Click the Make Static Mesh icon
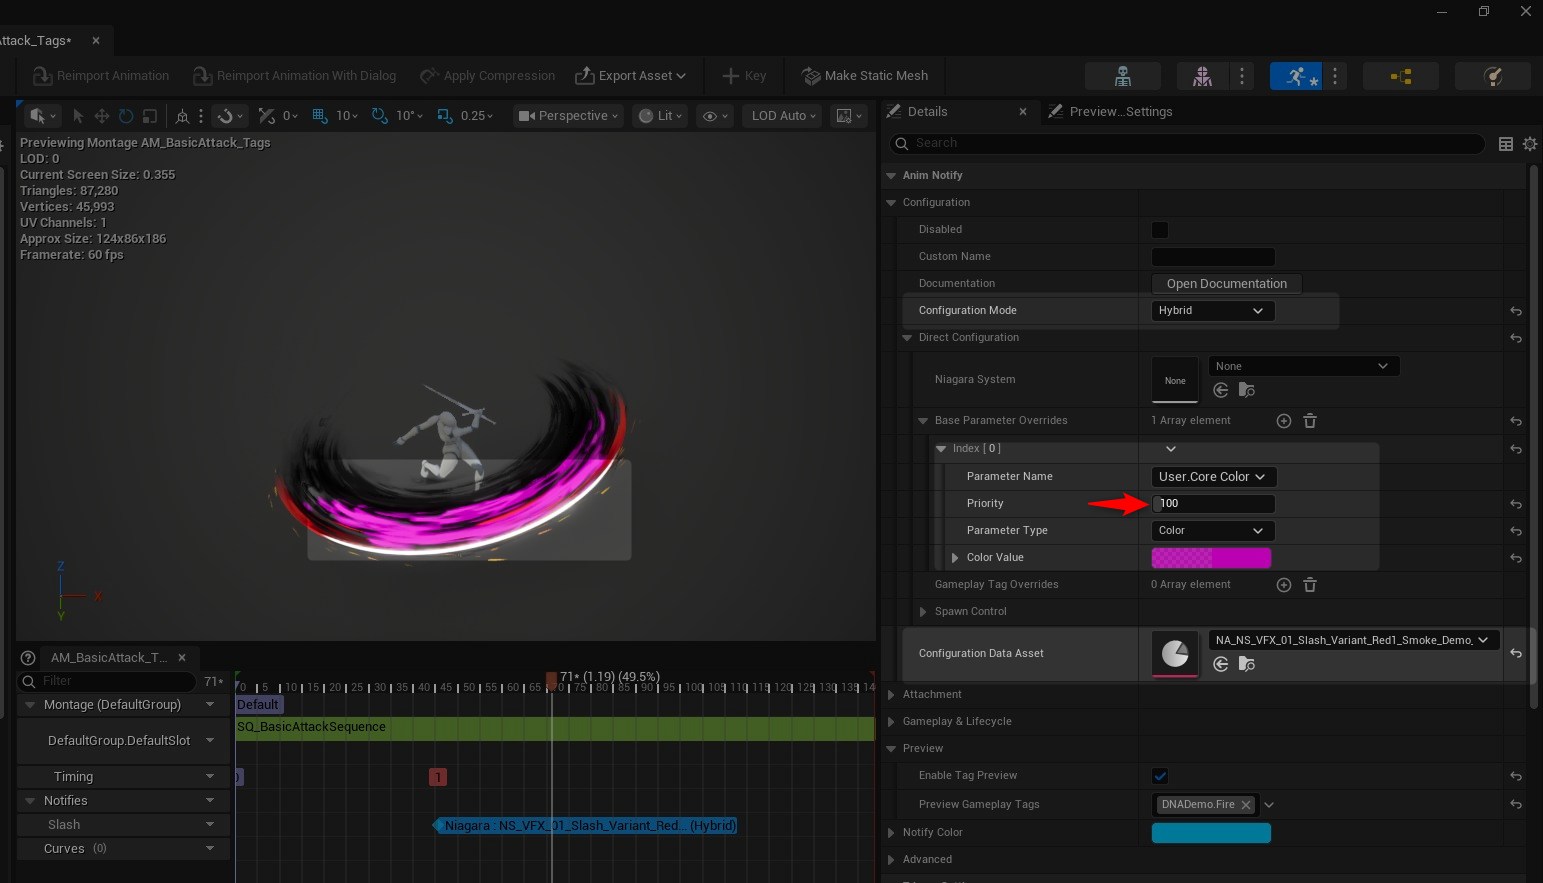1543x883 pixels. 811,76
